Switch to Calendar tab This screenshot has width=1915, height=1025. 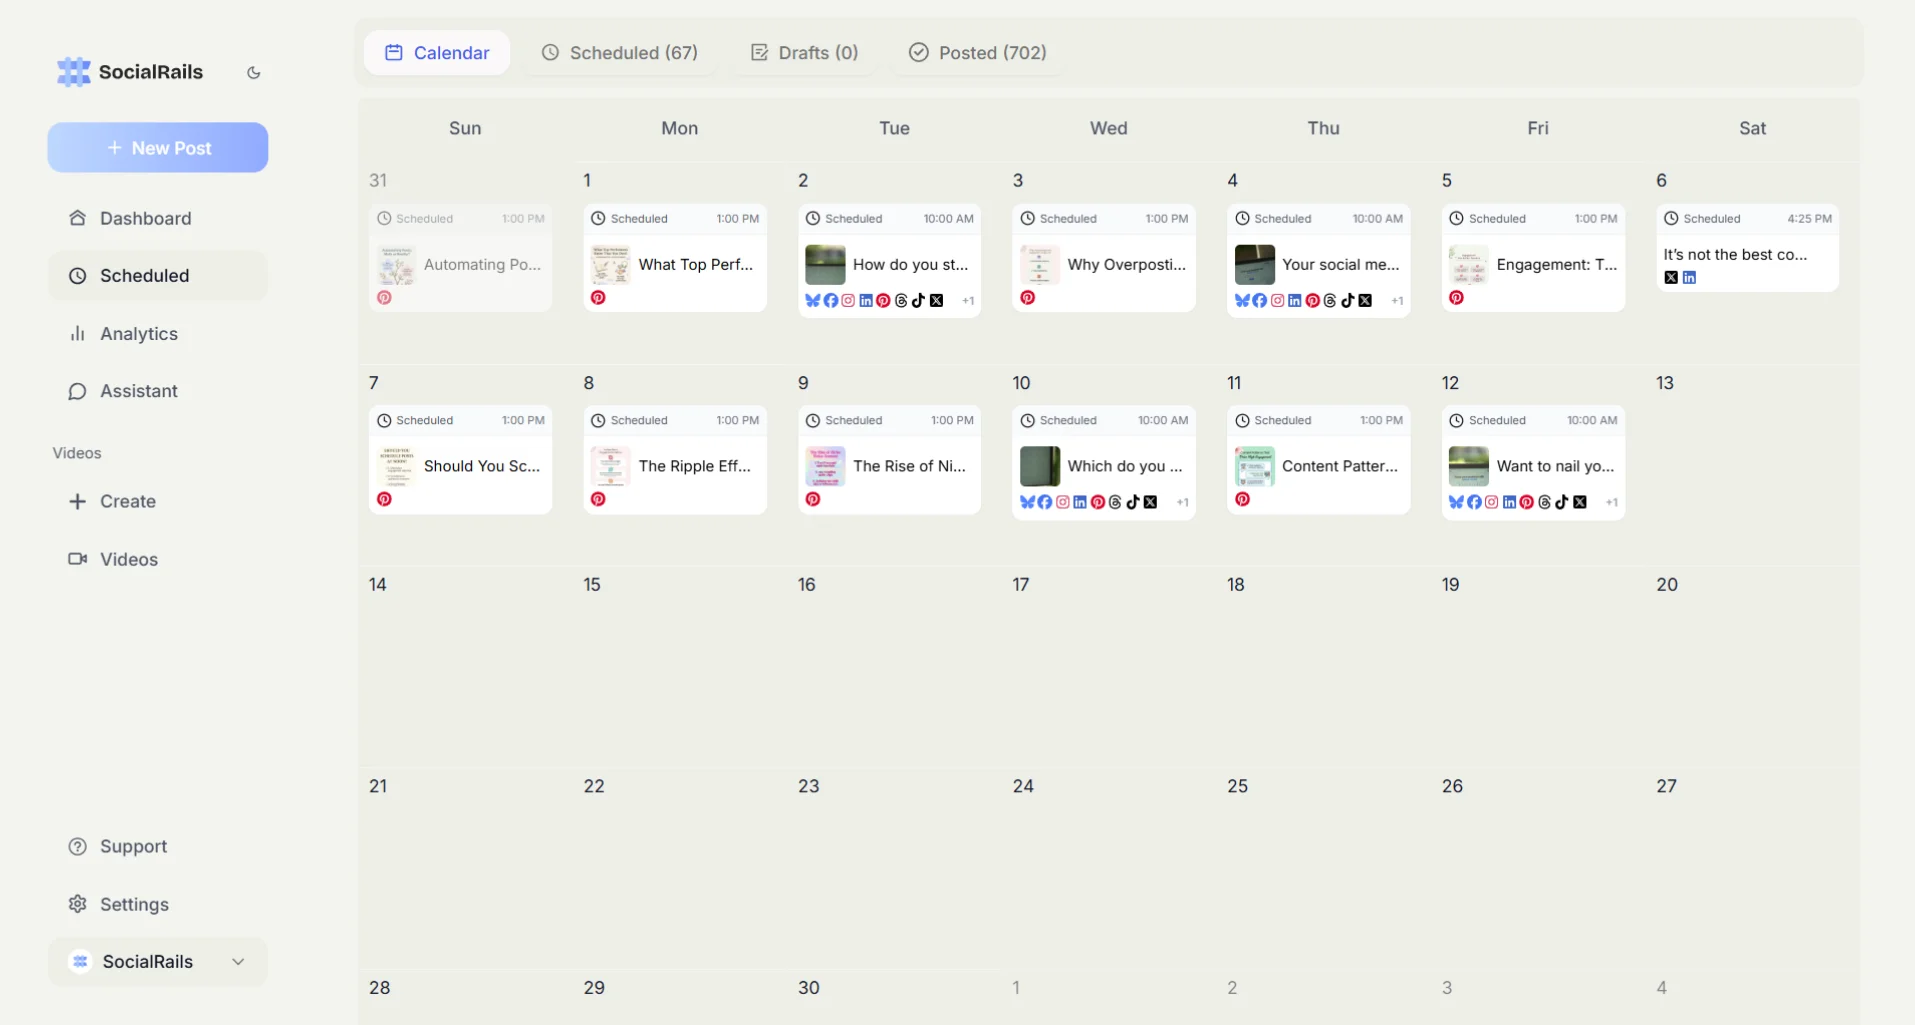(437, 53)
